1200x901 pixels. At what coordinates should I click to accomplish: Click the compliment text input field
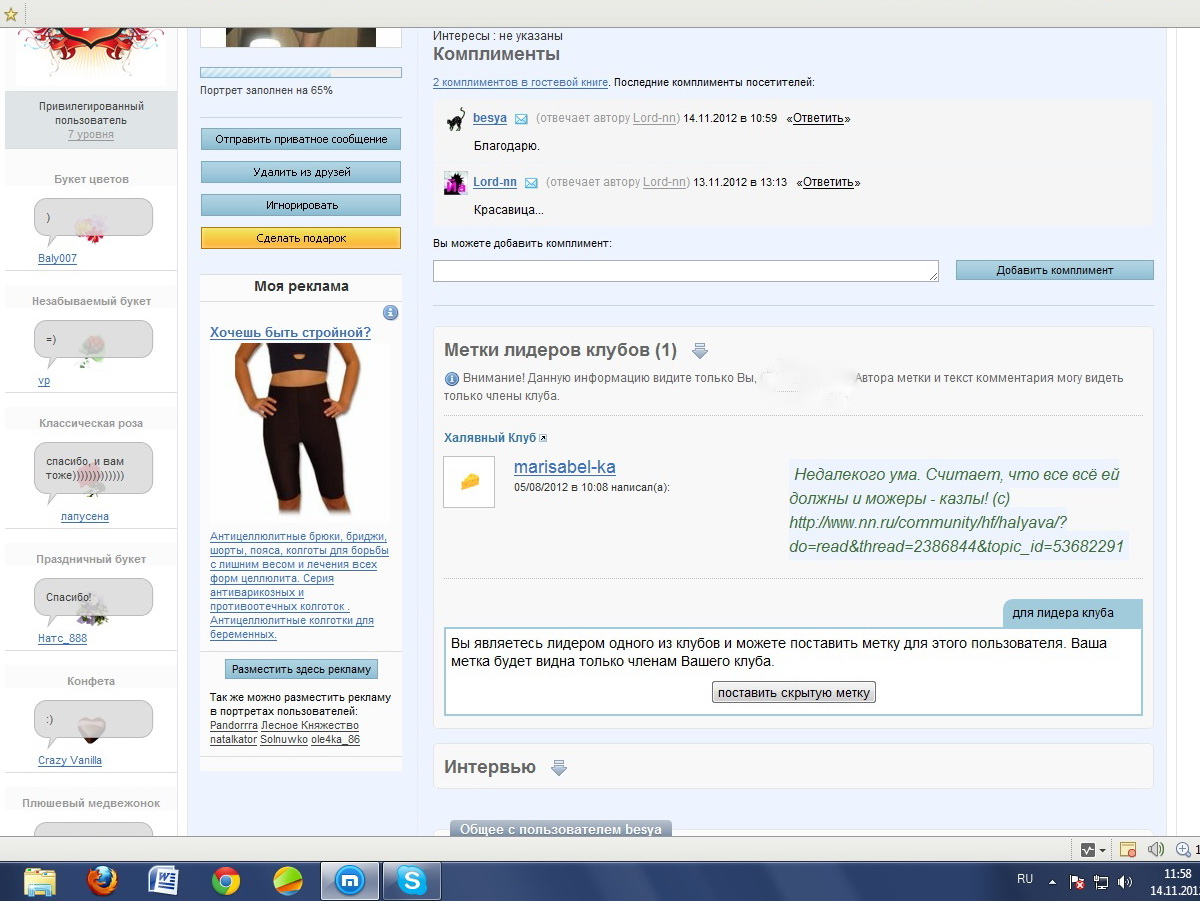(x=686, y=271)
